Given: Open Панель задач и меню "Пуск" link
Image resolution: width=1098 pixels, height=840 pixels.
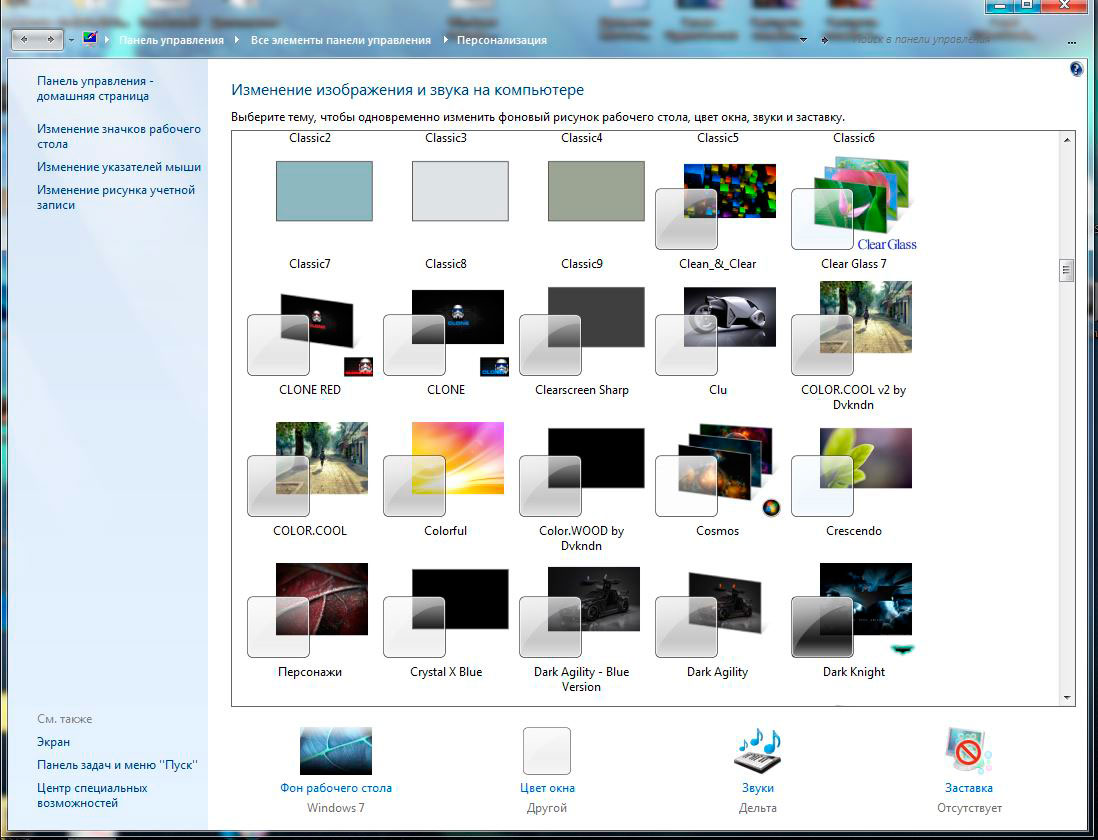Looking at the screenshot, I should 117,765.
